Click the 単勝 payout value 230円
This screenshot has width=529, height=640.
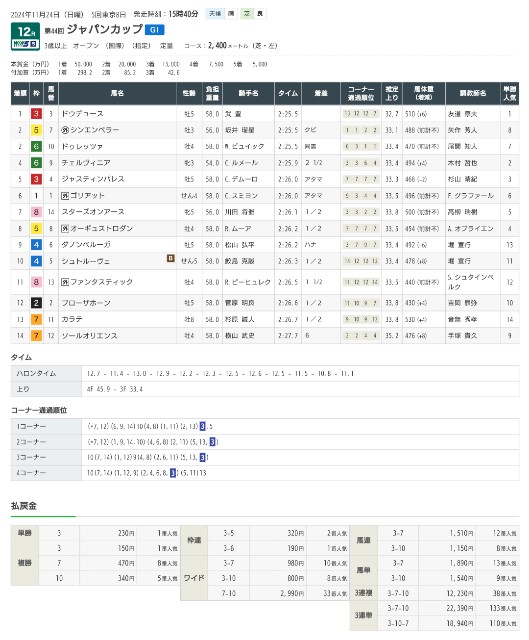[126, 533]
